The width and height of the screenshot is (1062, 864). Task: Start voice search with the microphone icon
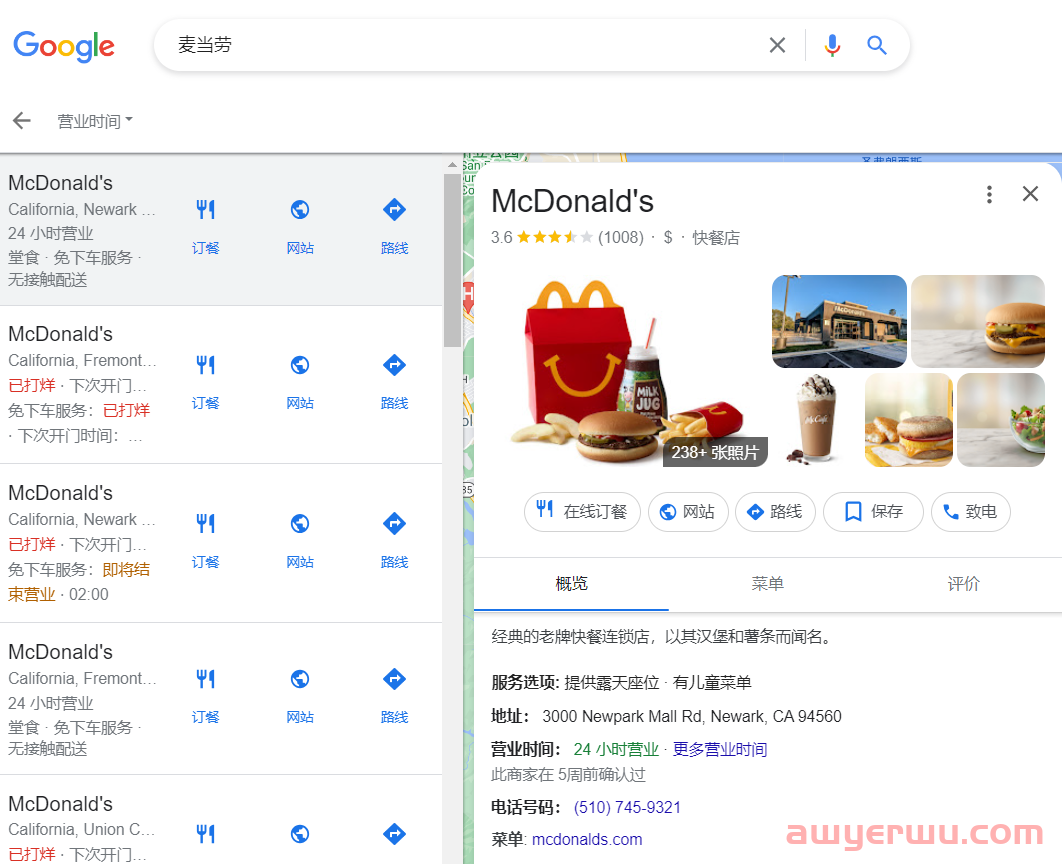832,45
